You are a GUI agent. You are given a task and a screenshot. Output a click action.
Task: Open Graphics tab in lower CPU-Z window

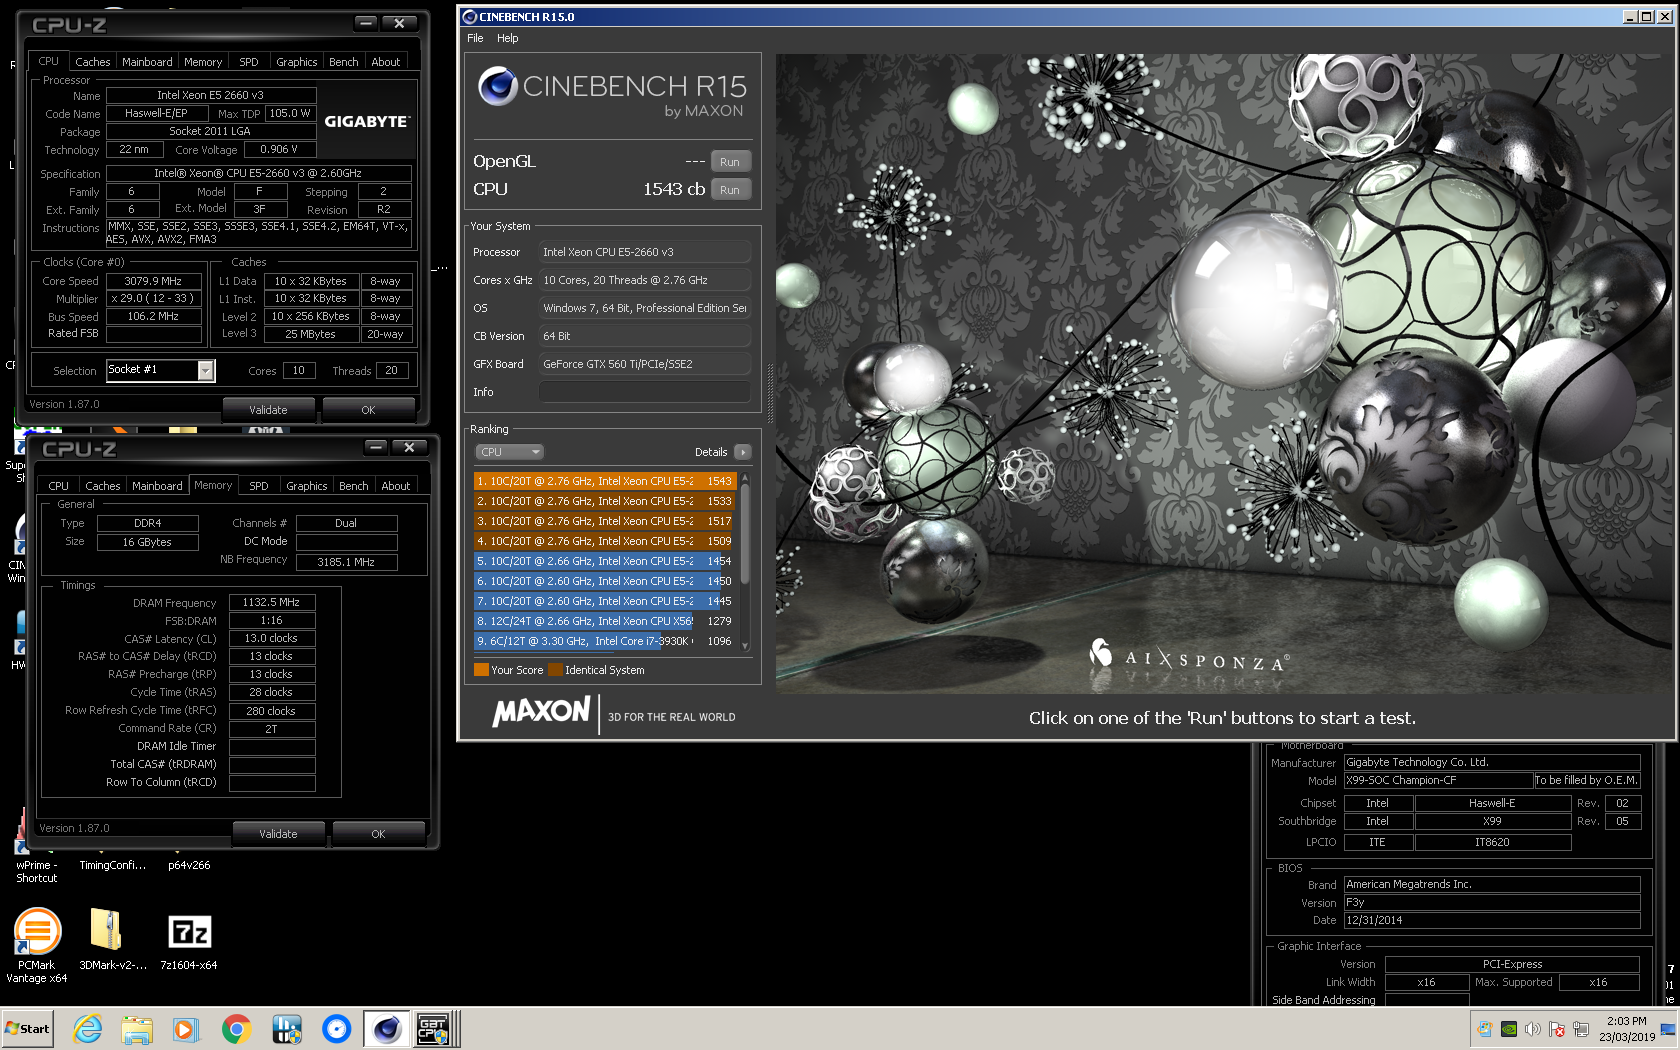(307, 486)
